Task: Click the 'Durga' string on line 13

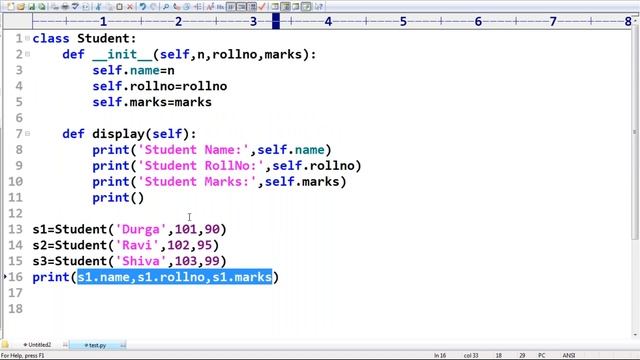Action: click(141, 229)
